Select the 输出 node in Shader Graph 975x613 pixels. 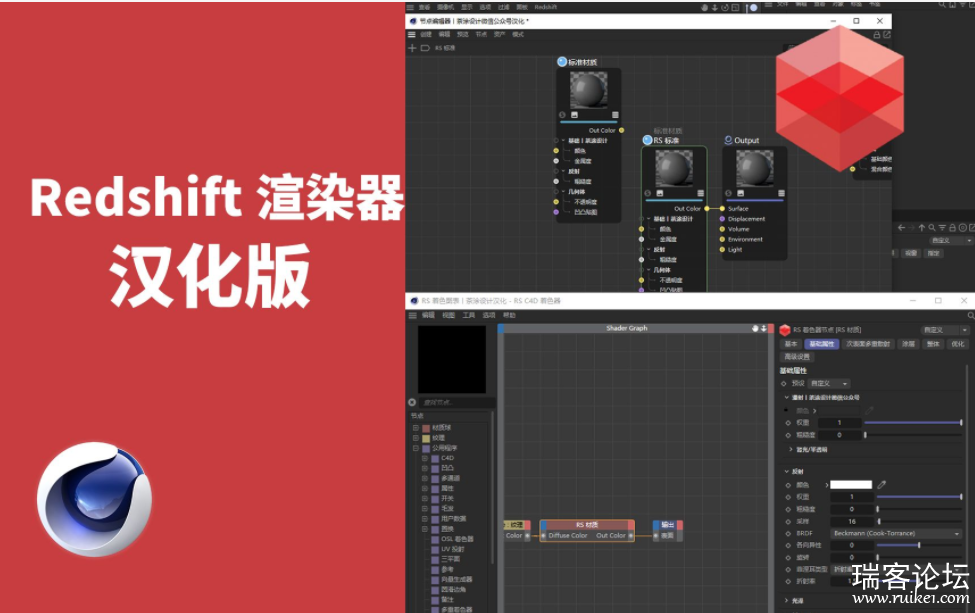coord(668,530)
